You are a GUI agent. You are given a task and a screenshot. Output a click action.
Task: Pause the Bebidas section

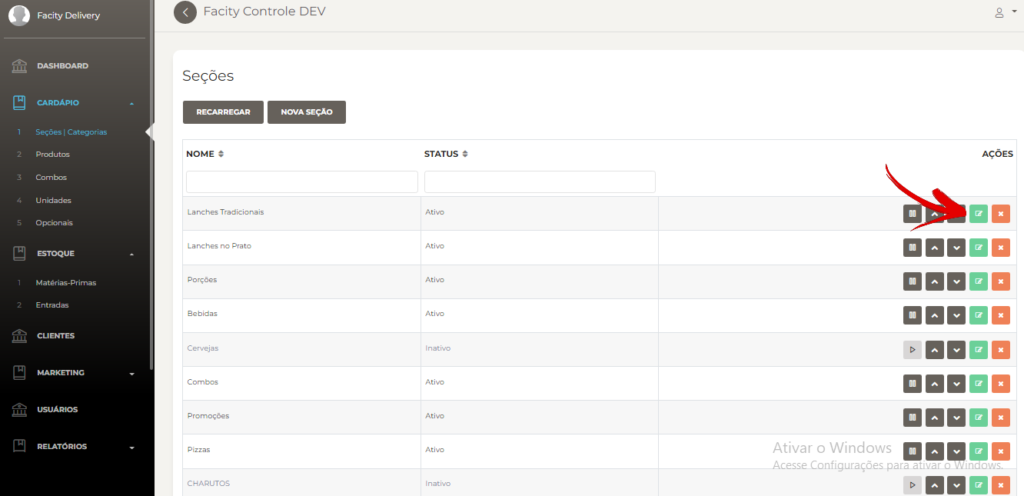coord(912,315)
